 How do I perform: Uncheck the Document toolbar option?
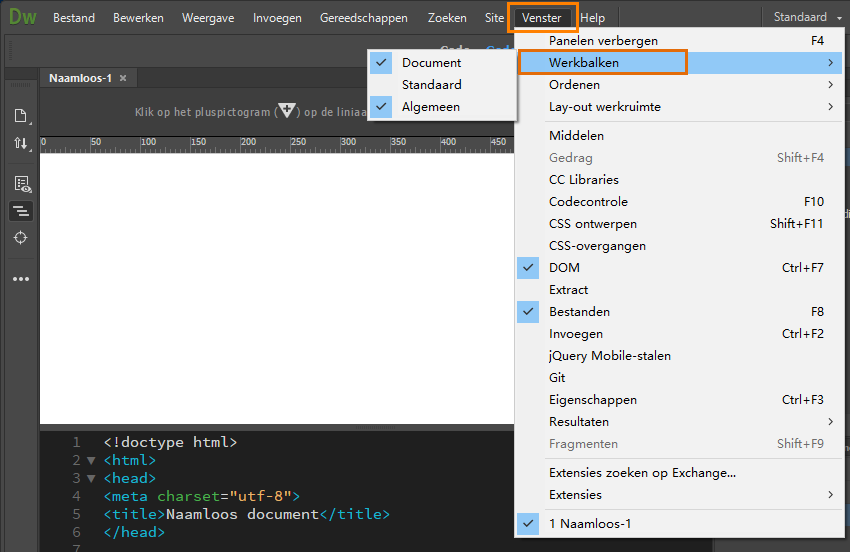point(431,63)
